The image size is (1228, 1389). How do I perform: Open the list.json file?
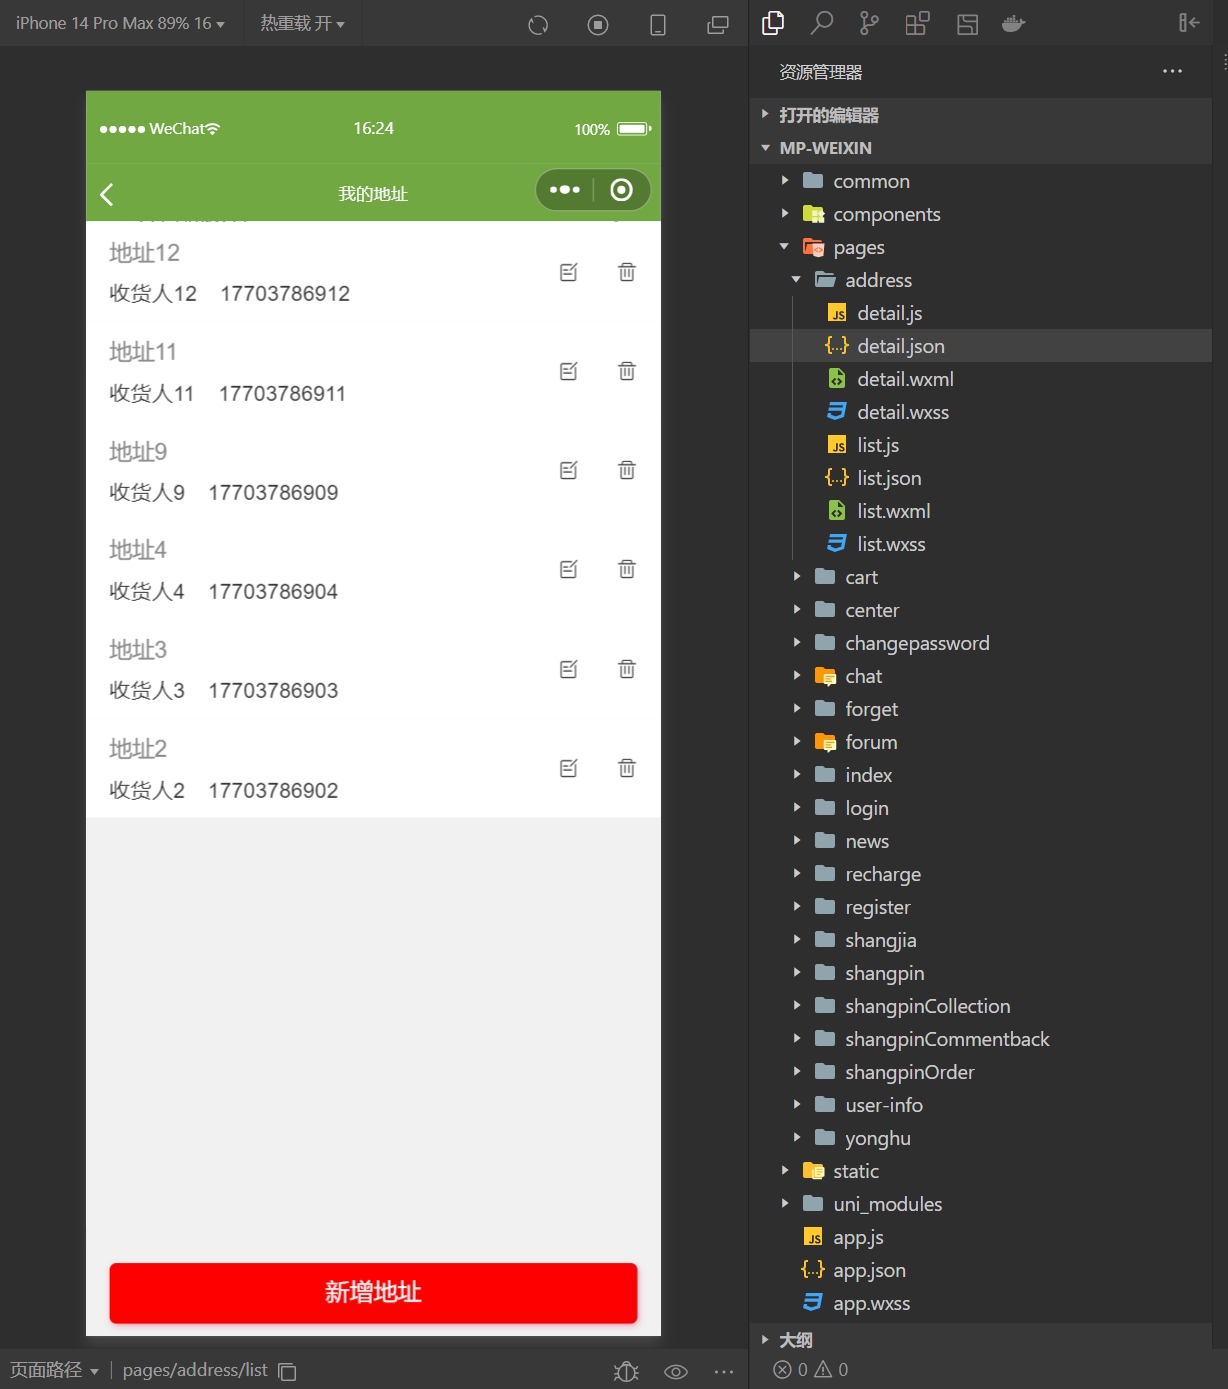pyautogui.click(x=980, y=478)
